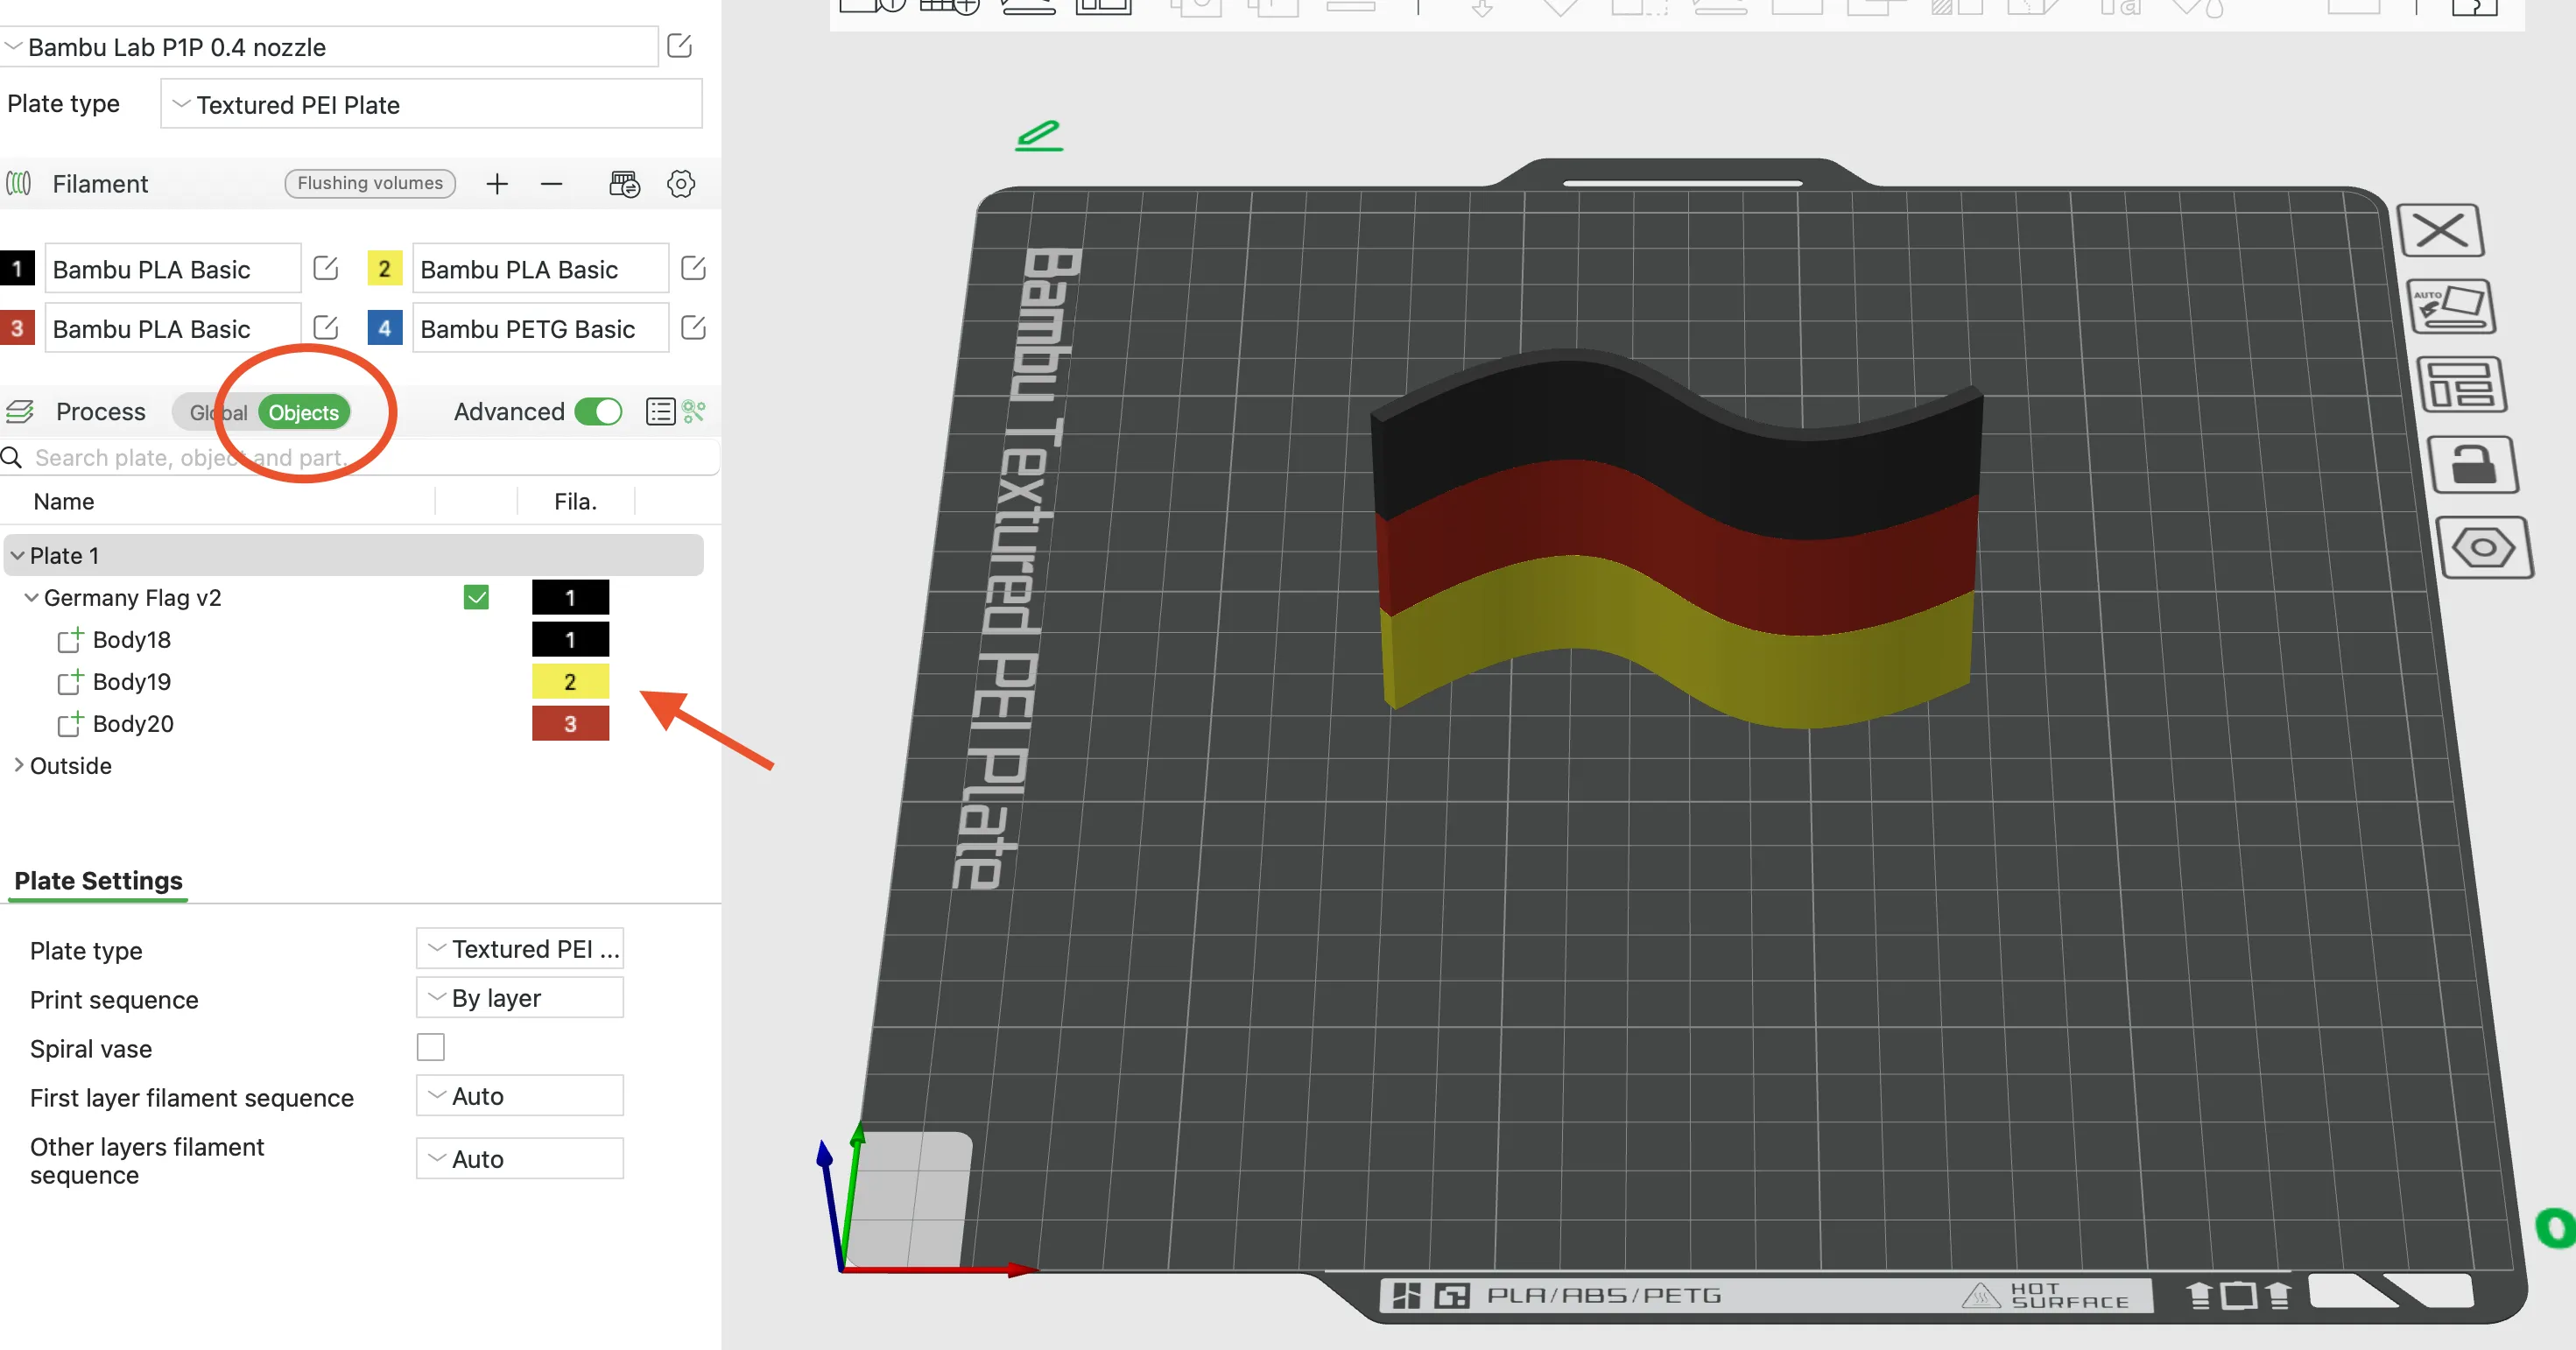The height and width of the screenshot is (1350, 2576).
Task: Change Germany Flag v2 filament assignment
Action: click(570, 598)
